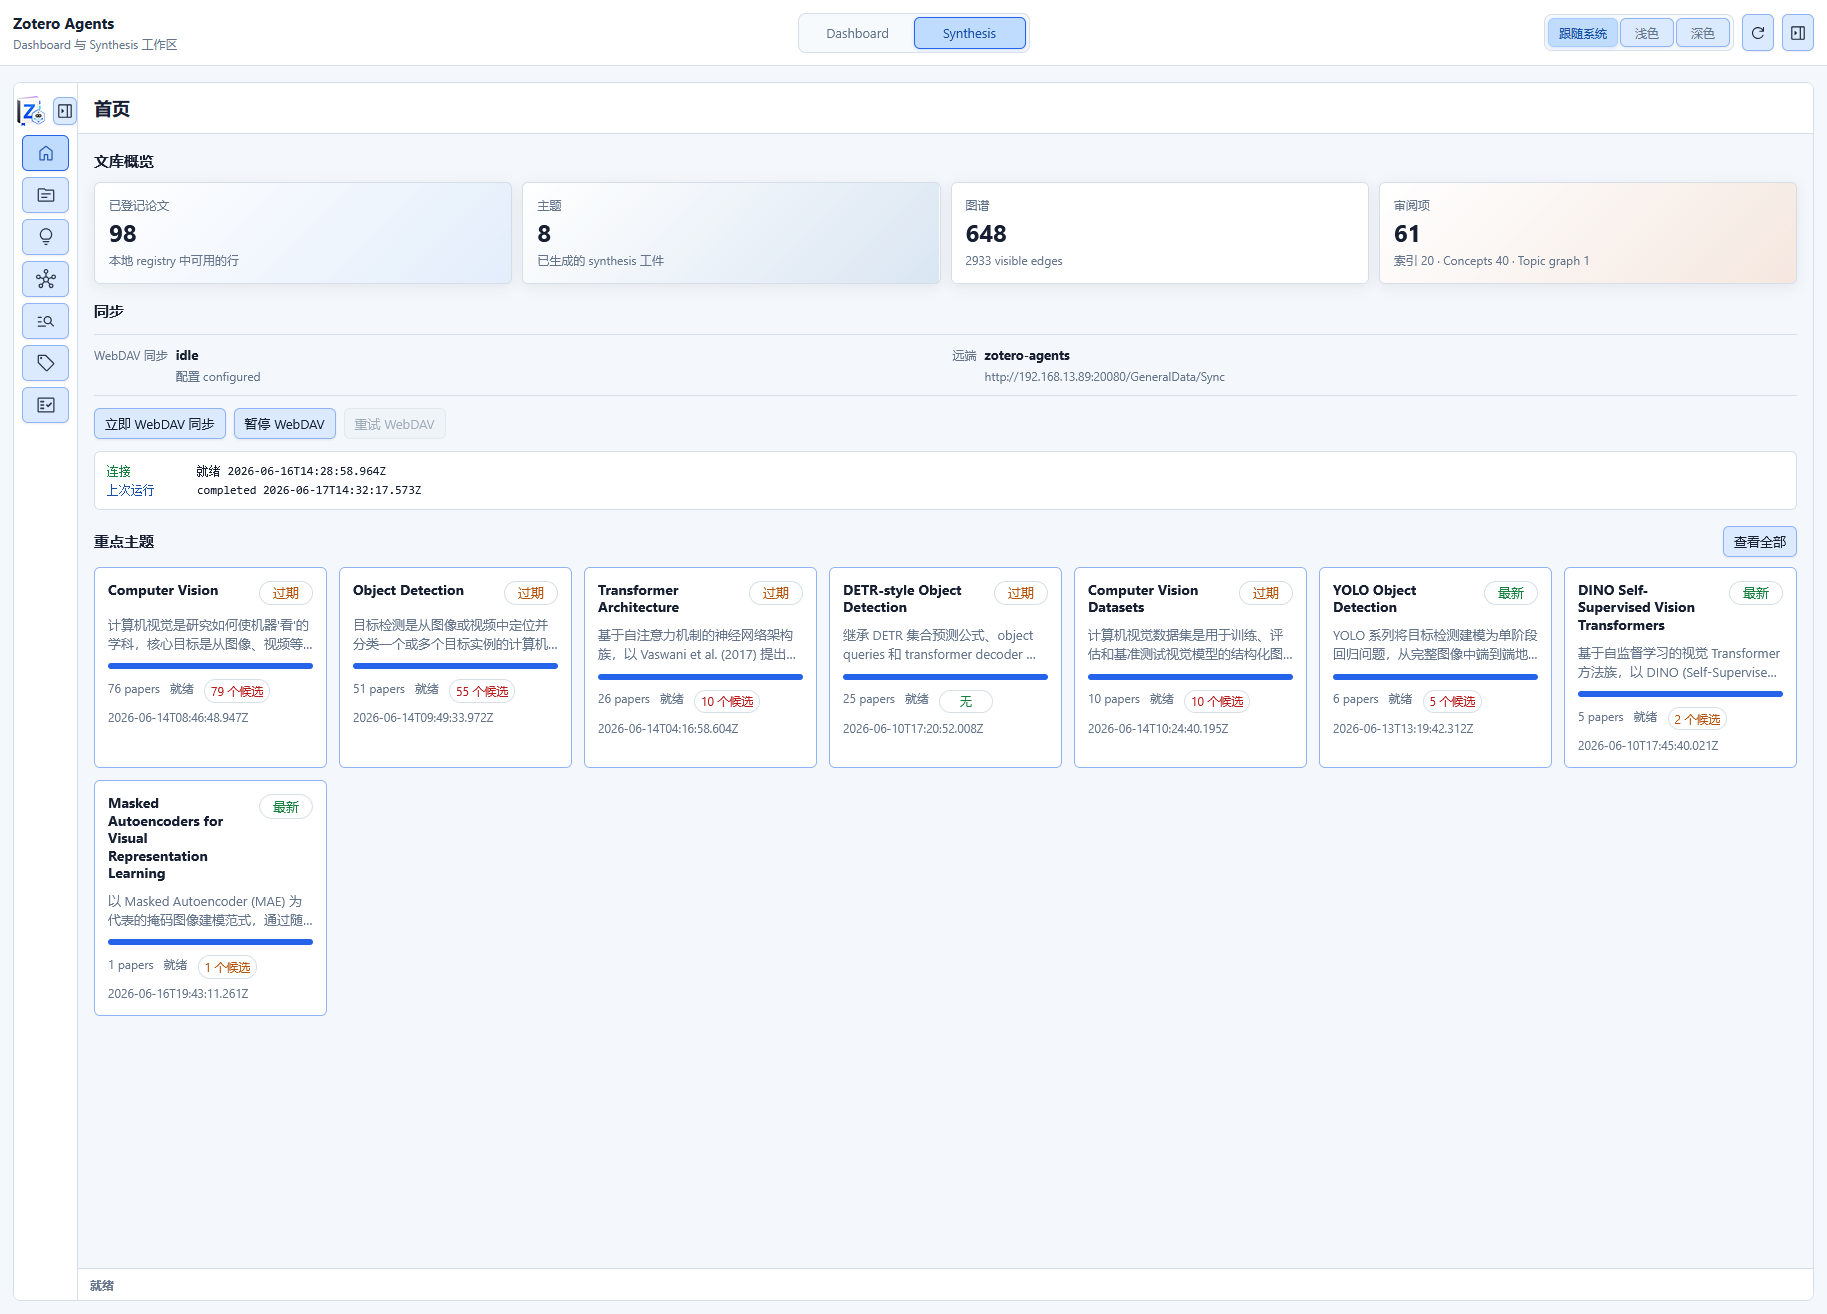Viewport: 1827px width, 1314px height.
Task: Open the library papers sidebar icon
Action: pyautogui.click(x=46, y=195)
